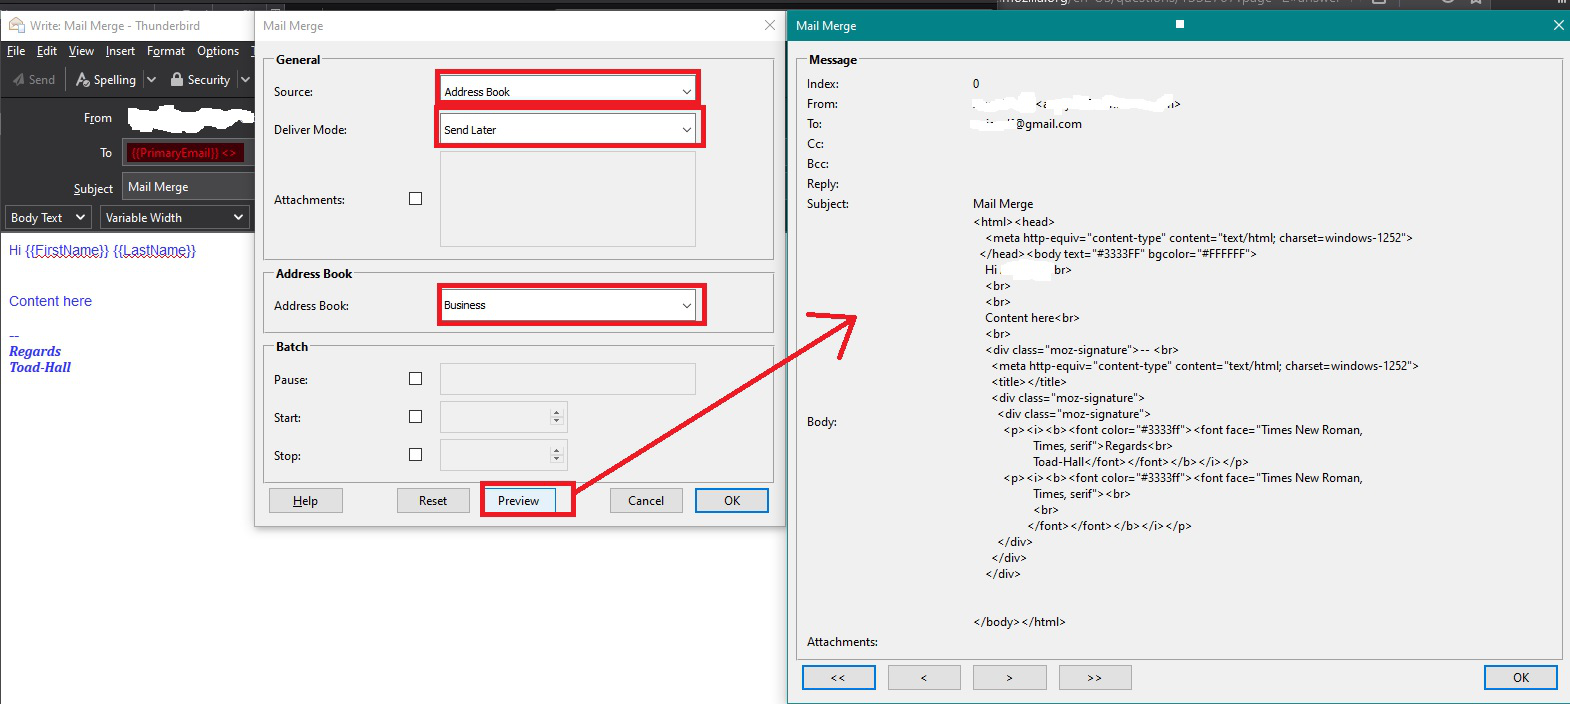Open the Spelling dropdown arrow

coord(151,80)
